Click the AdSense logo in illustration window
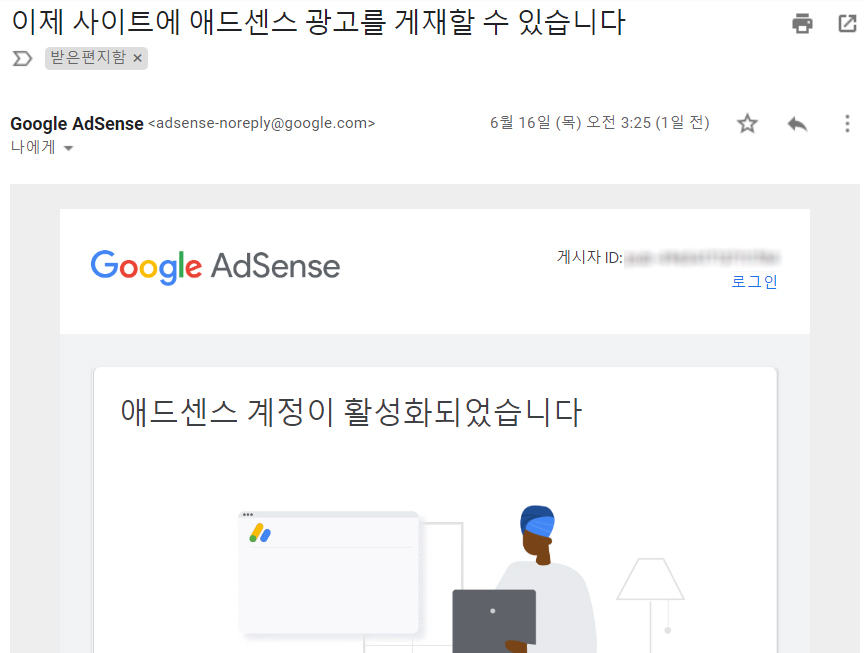The height and width of the screenshot is (653, 864). [260, 533]
